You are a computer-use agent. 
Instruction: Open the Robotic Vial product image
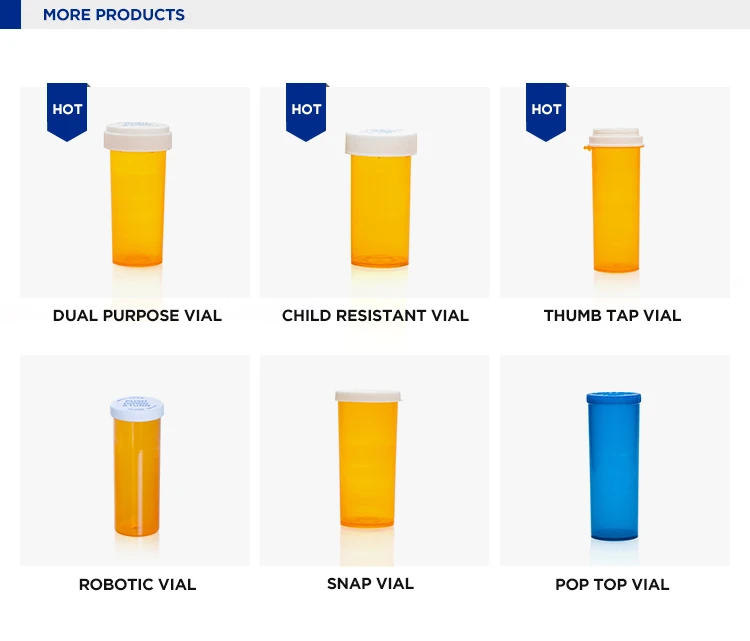pyautogui.click(x=135, y=461)
